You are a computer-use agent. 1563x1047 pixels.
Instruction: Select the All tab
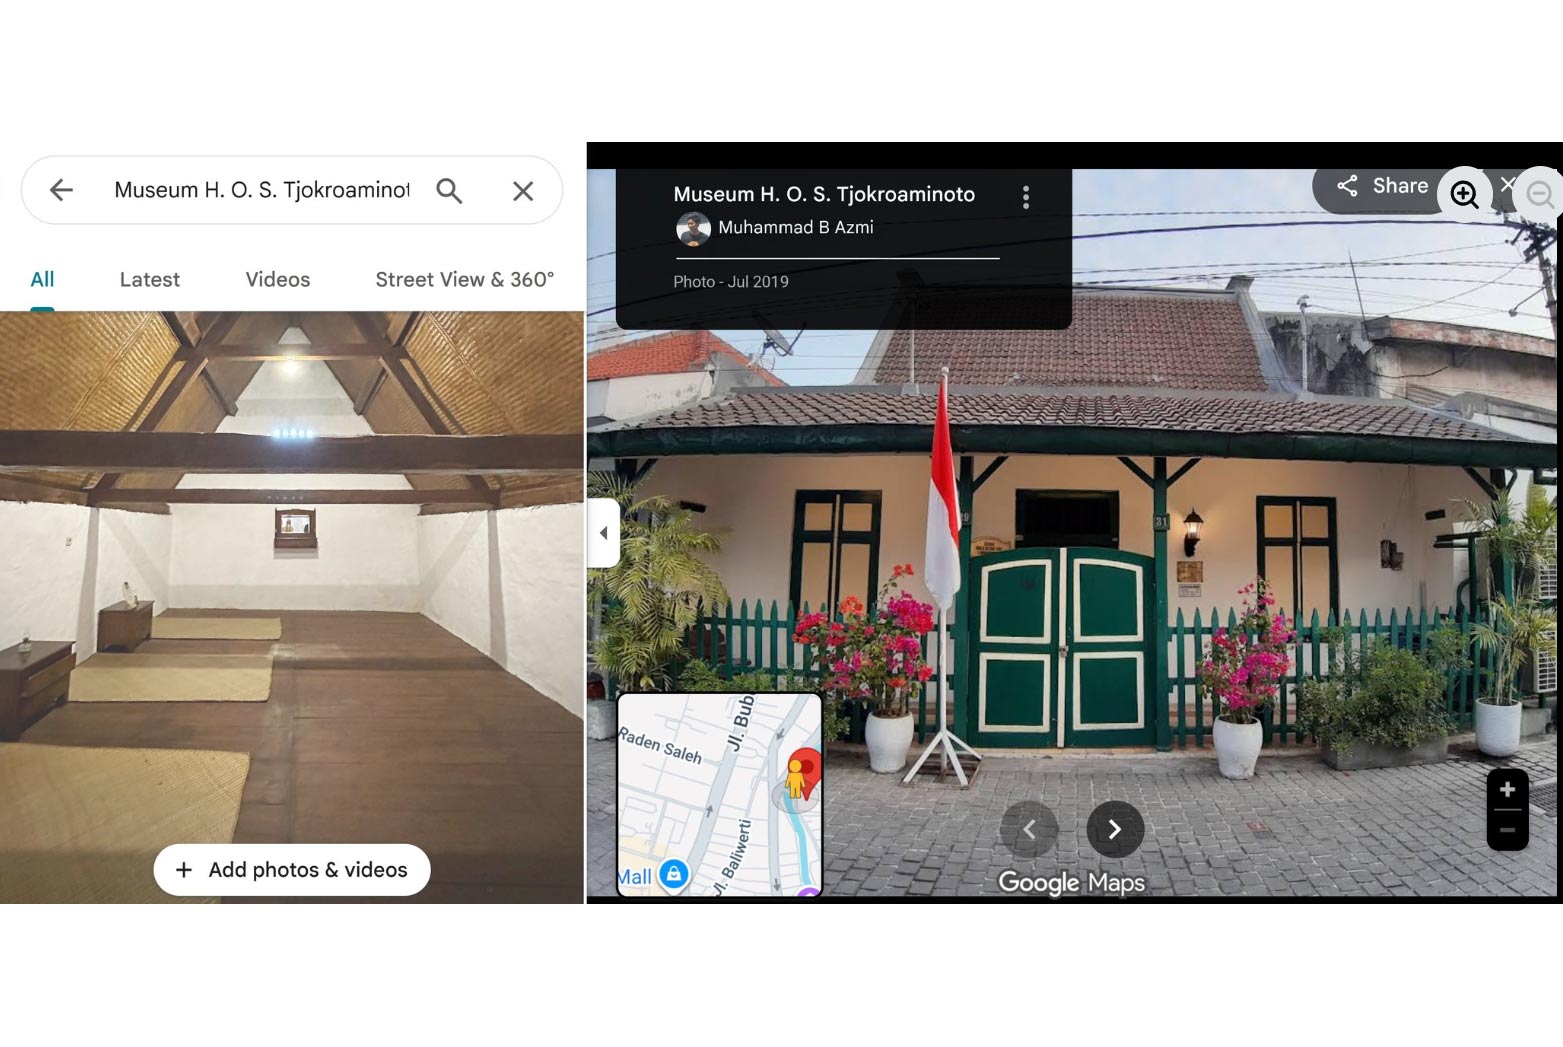click(x=42, y=280)
